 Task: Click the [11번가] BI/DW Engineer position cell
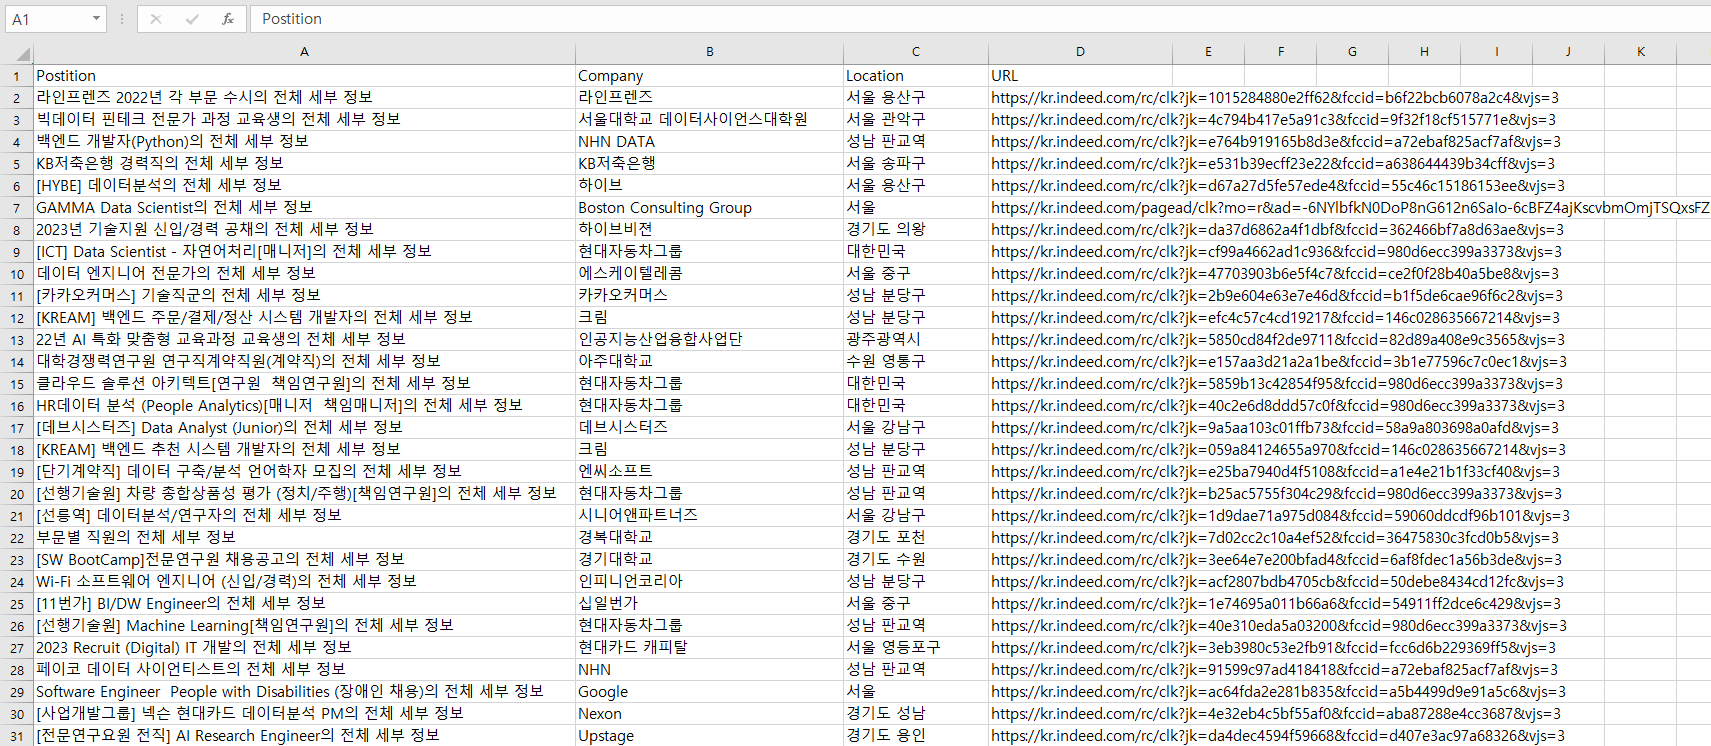[x=304, y=604]
